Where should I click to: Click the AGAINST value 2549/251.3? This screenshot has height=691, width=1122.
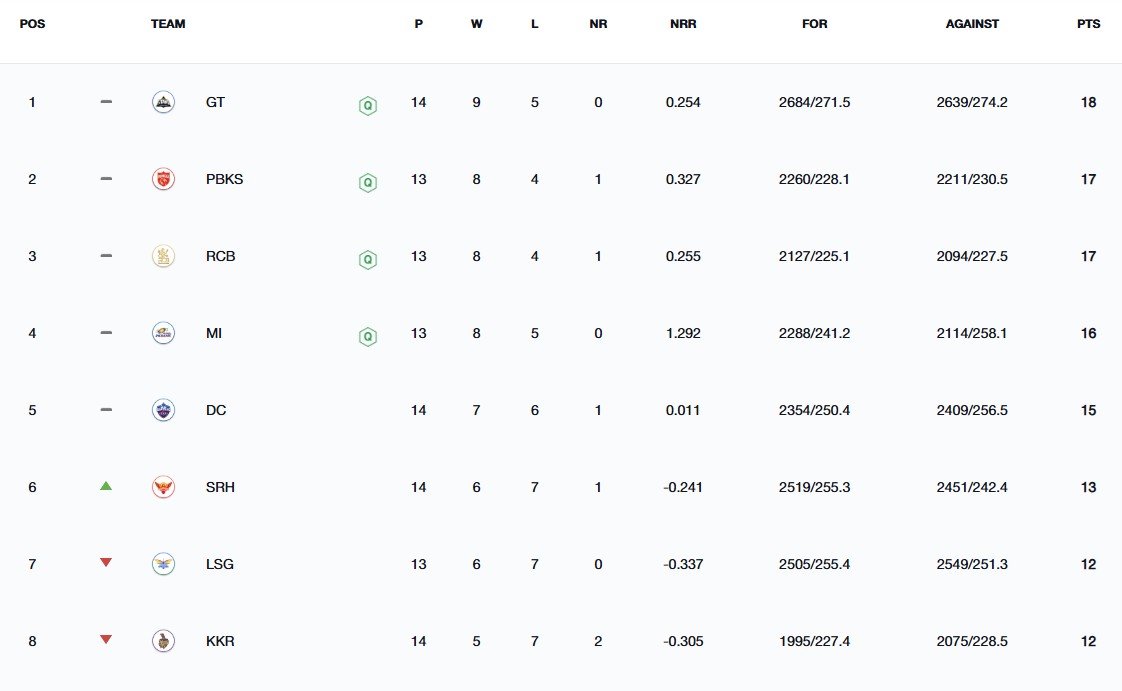972,564
